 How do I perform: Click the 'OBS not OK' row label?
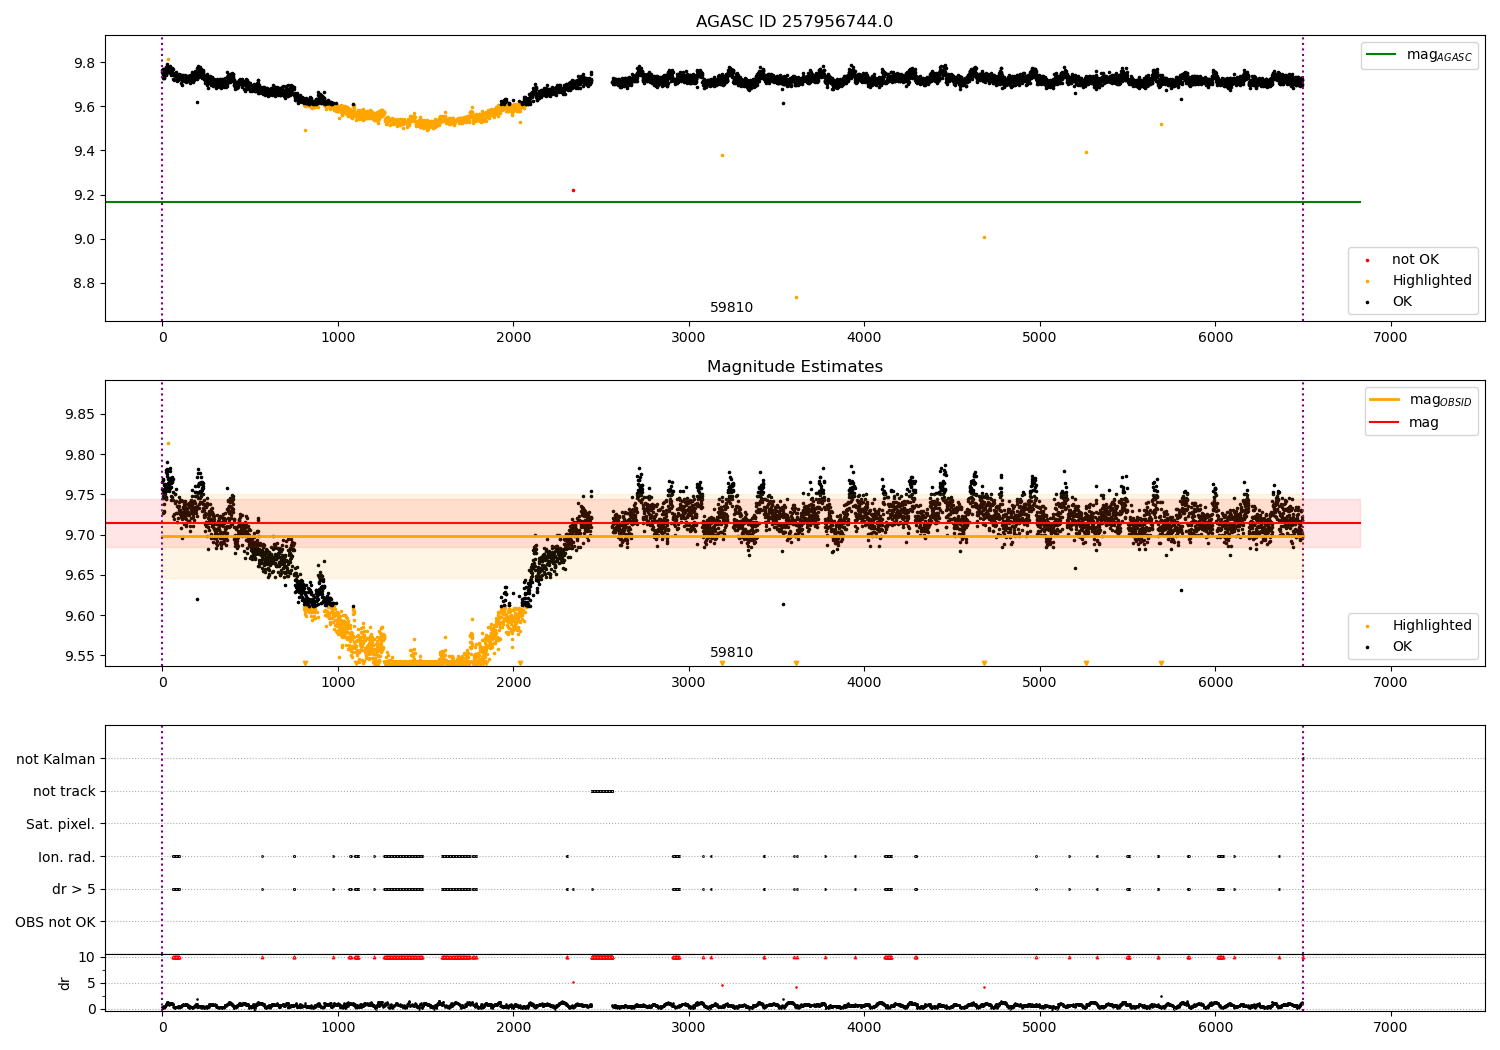click(55, 922)
